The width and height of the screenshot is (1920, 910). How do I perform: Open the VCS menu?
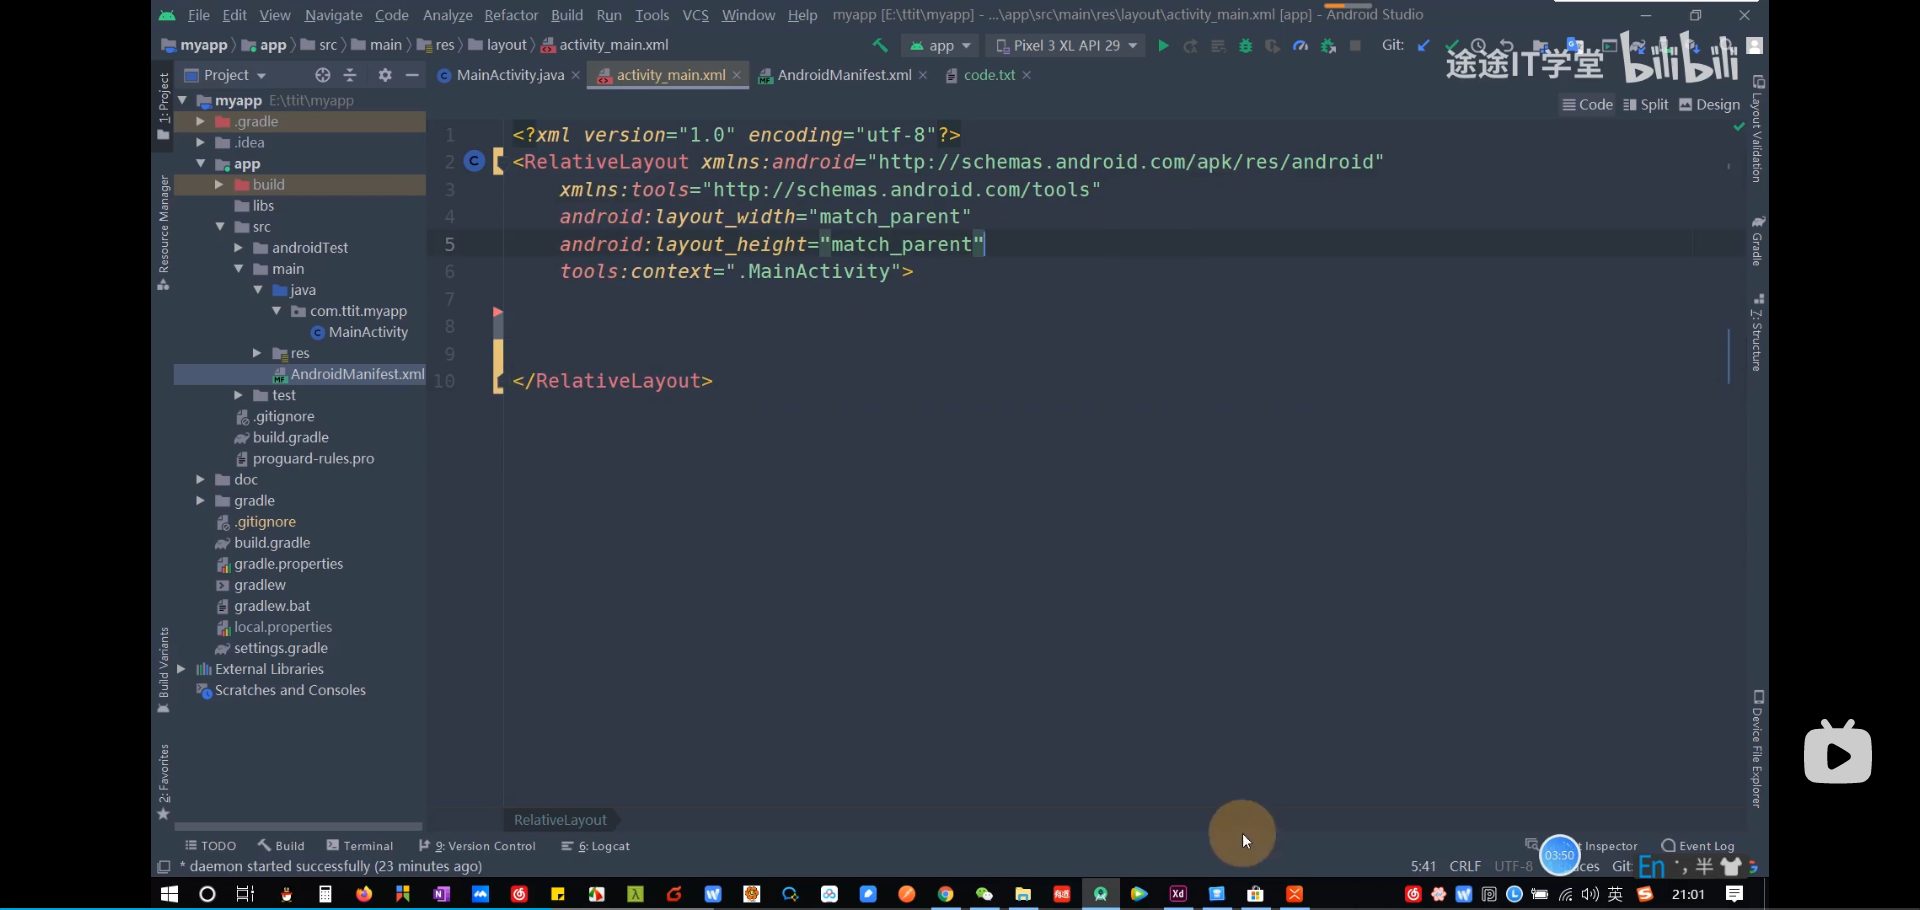pos(695,15)
